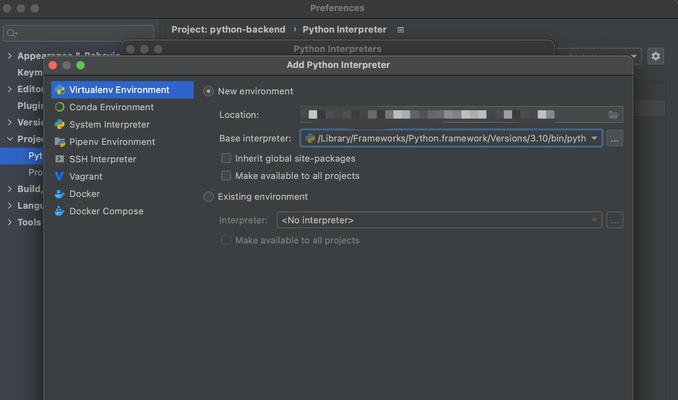
Task: Click the Project: python-backend breadcrumb
Action: [x=228, y=29]
